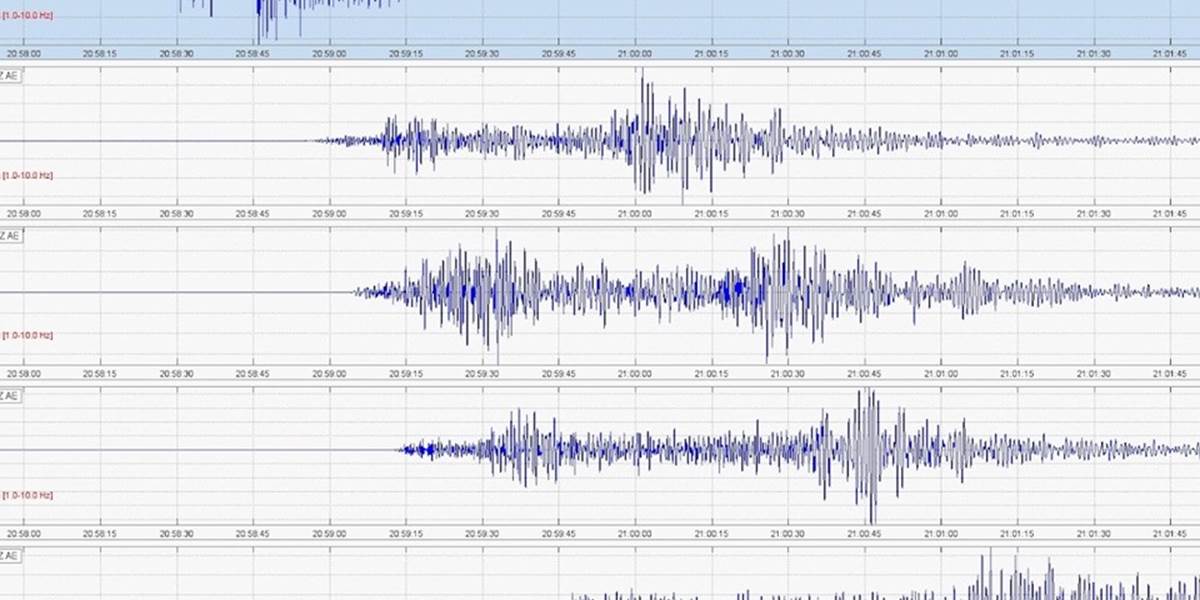This screenshot has height=600, width=1200.
Task: Select 21:01:00 tick on second trace's axis
Action: tap(940, 214)
